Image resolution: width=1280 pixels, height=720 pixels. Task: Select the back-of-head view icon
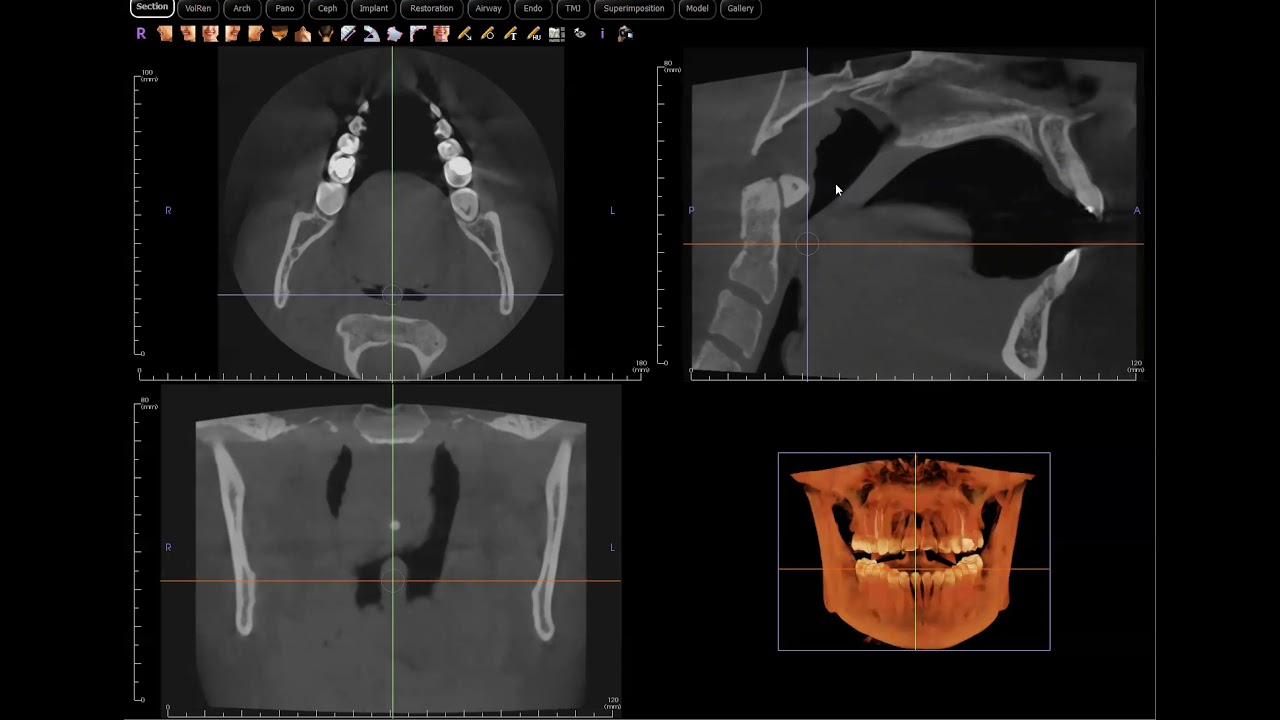326,33
